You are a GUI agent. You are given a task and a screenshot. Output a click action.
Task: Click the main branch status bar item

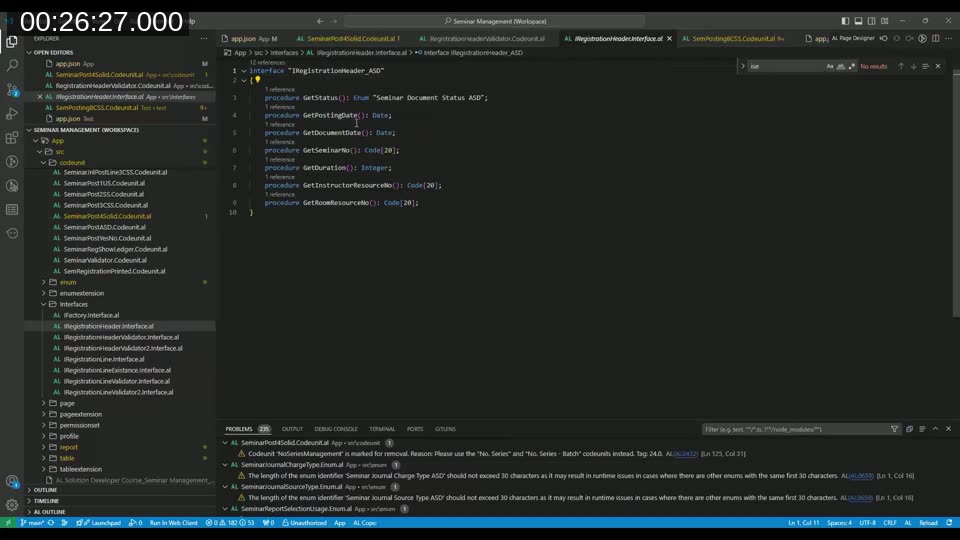pyautogui.click(x=32, y=523)
